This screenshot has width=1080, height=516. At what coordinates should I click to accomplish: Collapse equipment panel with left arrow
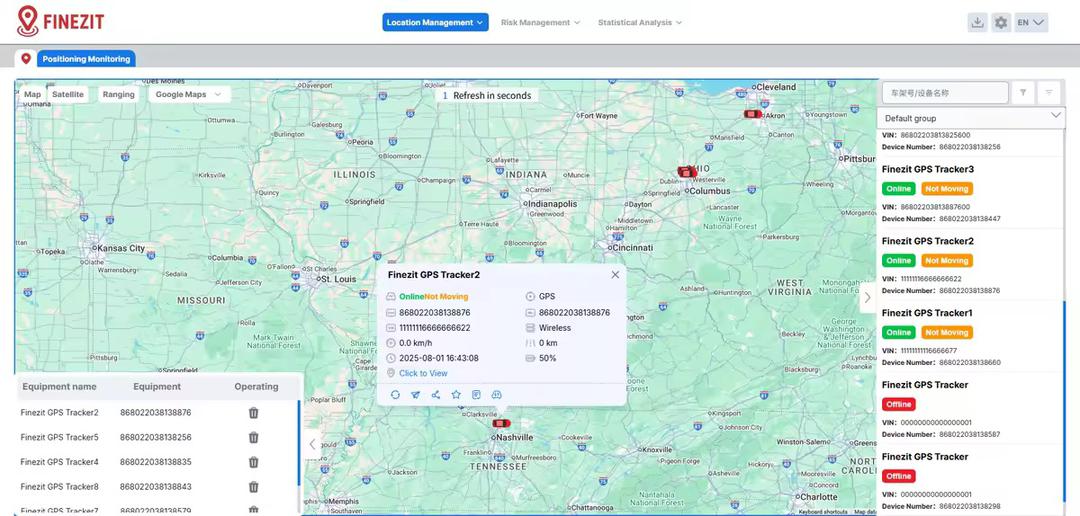[x=312, y=444]
